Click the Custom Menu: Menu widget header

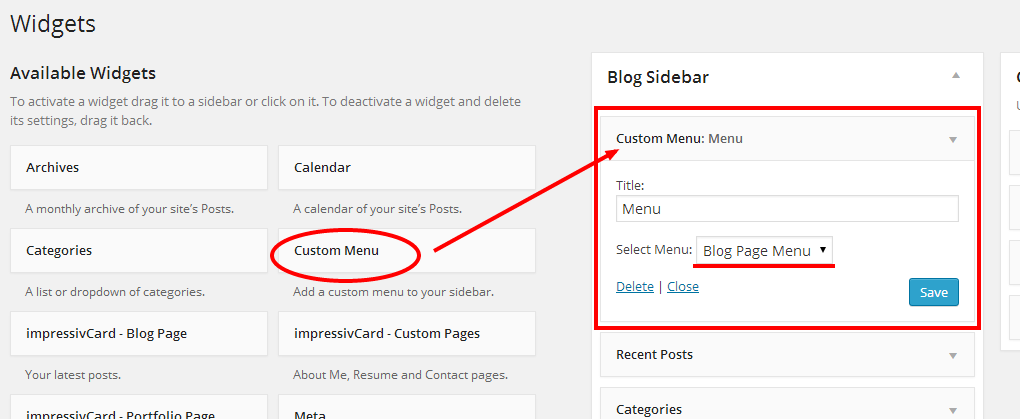pos(680,139)
